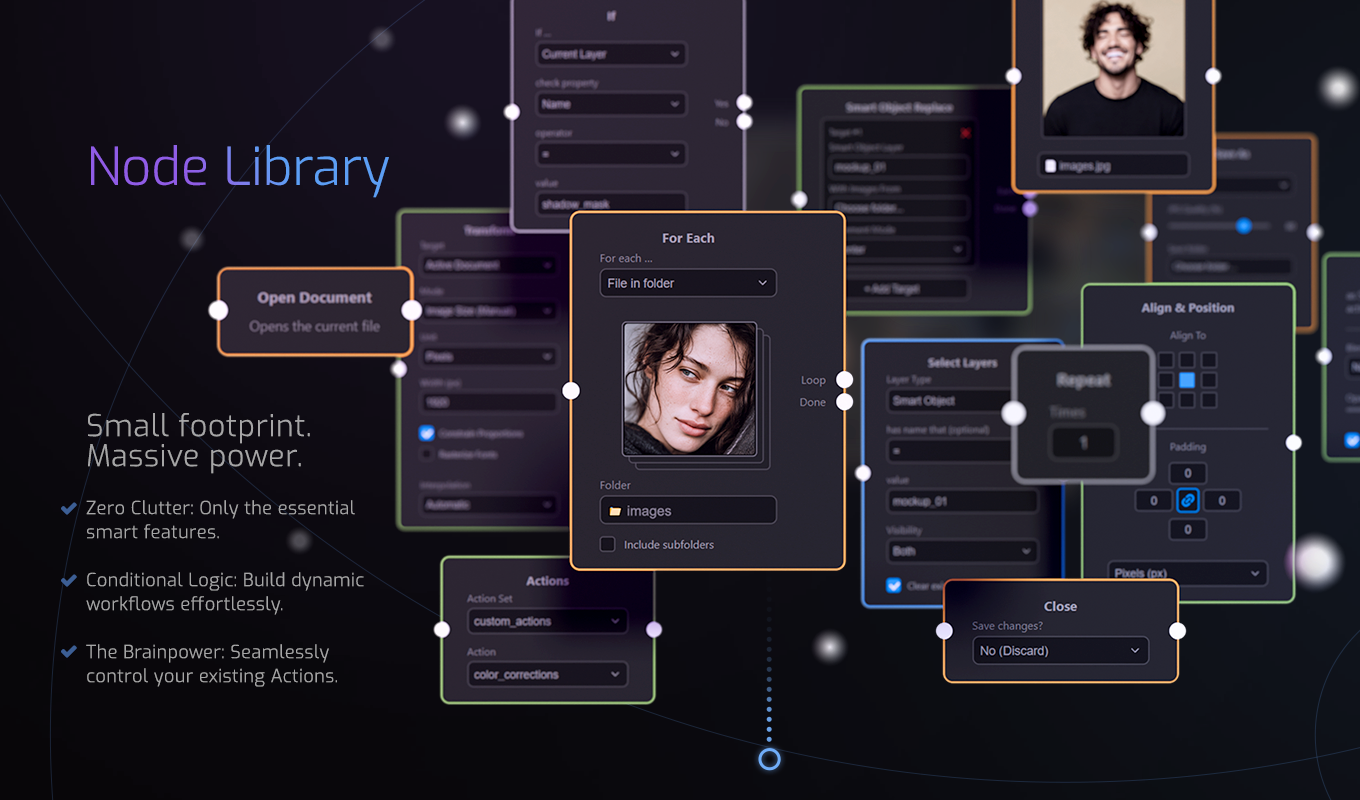This screenshot has width=1360, height=800.
Task: Click the images.jpg file name field
Action: [1114, 166]
